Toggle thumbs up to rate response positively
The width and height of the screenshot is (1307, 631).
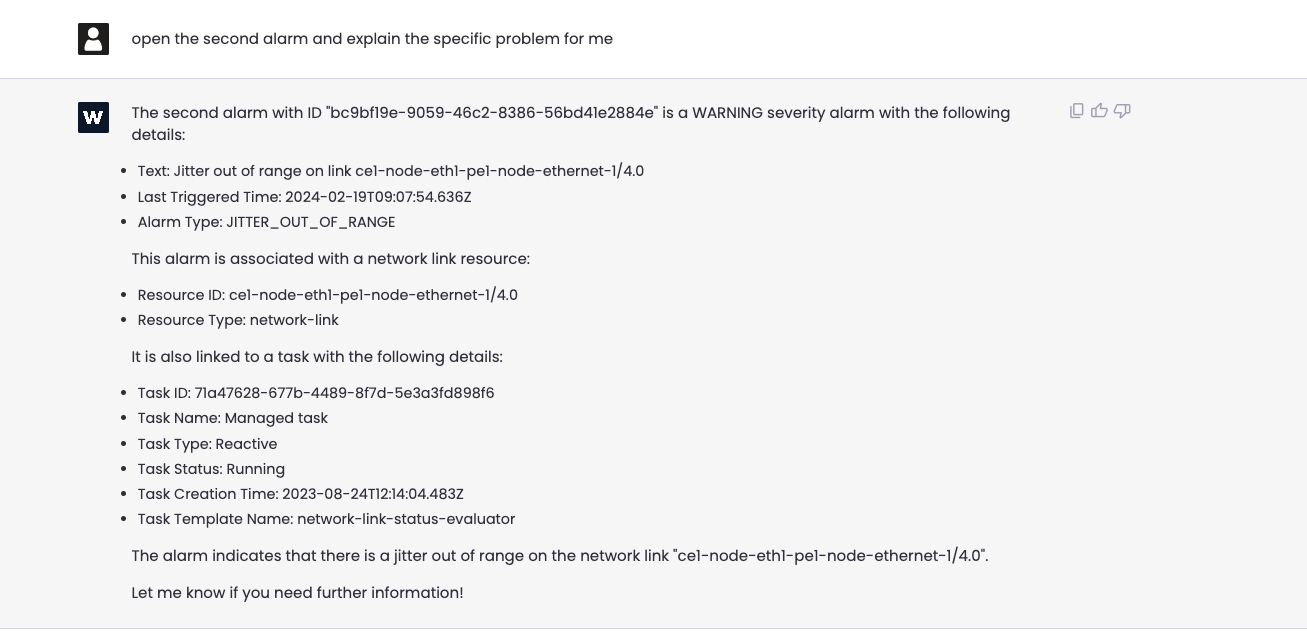[x=1099, y=110]
